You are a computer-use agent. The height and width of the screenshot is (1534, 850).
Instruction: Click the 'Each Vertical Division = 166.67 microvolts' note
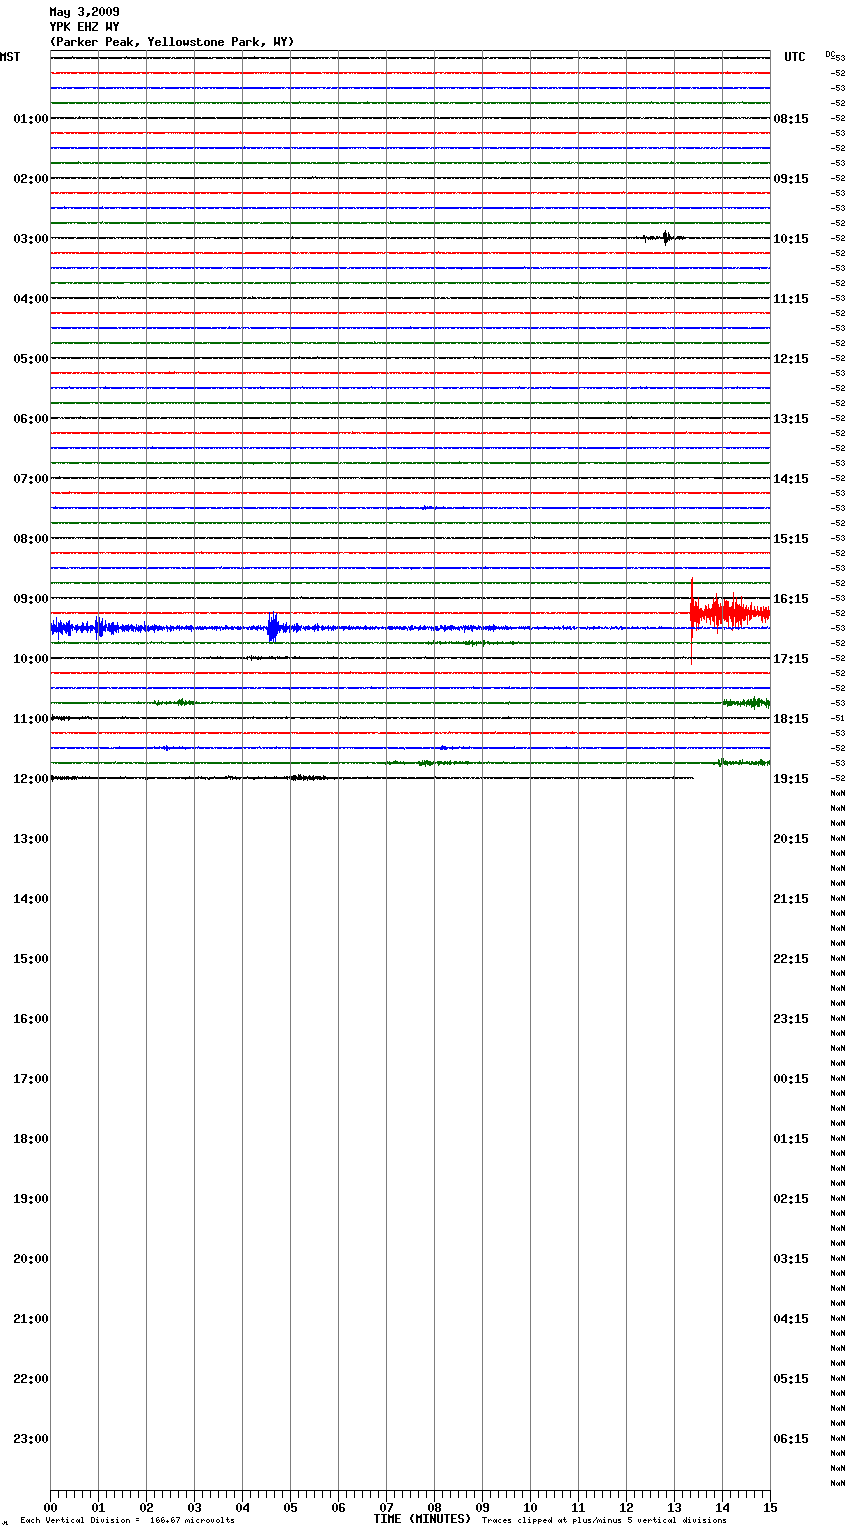pyautogui.click(x=127, y=1520)
